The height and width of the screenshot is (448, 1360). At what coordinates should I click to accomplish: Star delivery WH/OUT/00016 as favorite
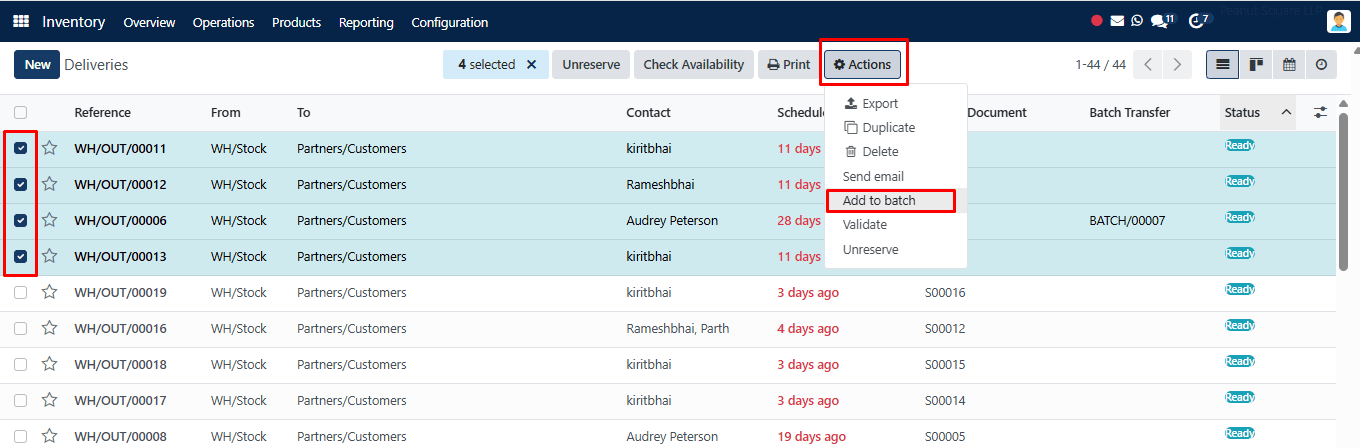(x=49, y=328)
